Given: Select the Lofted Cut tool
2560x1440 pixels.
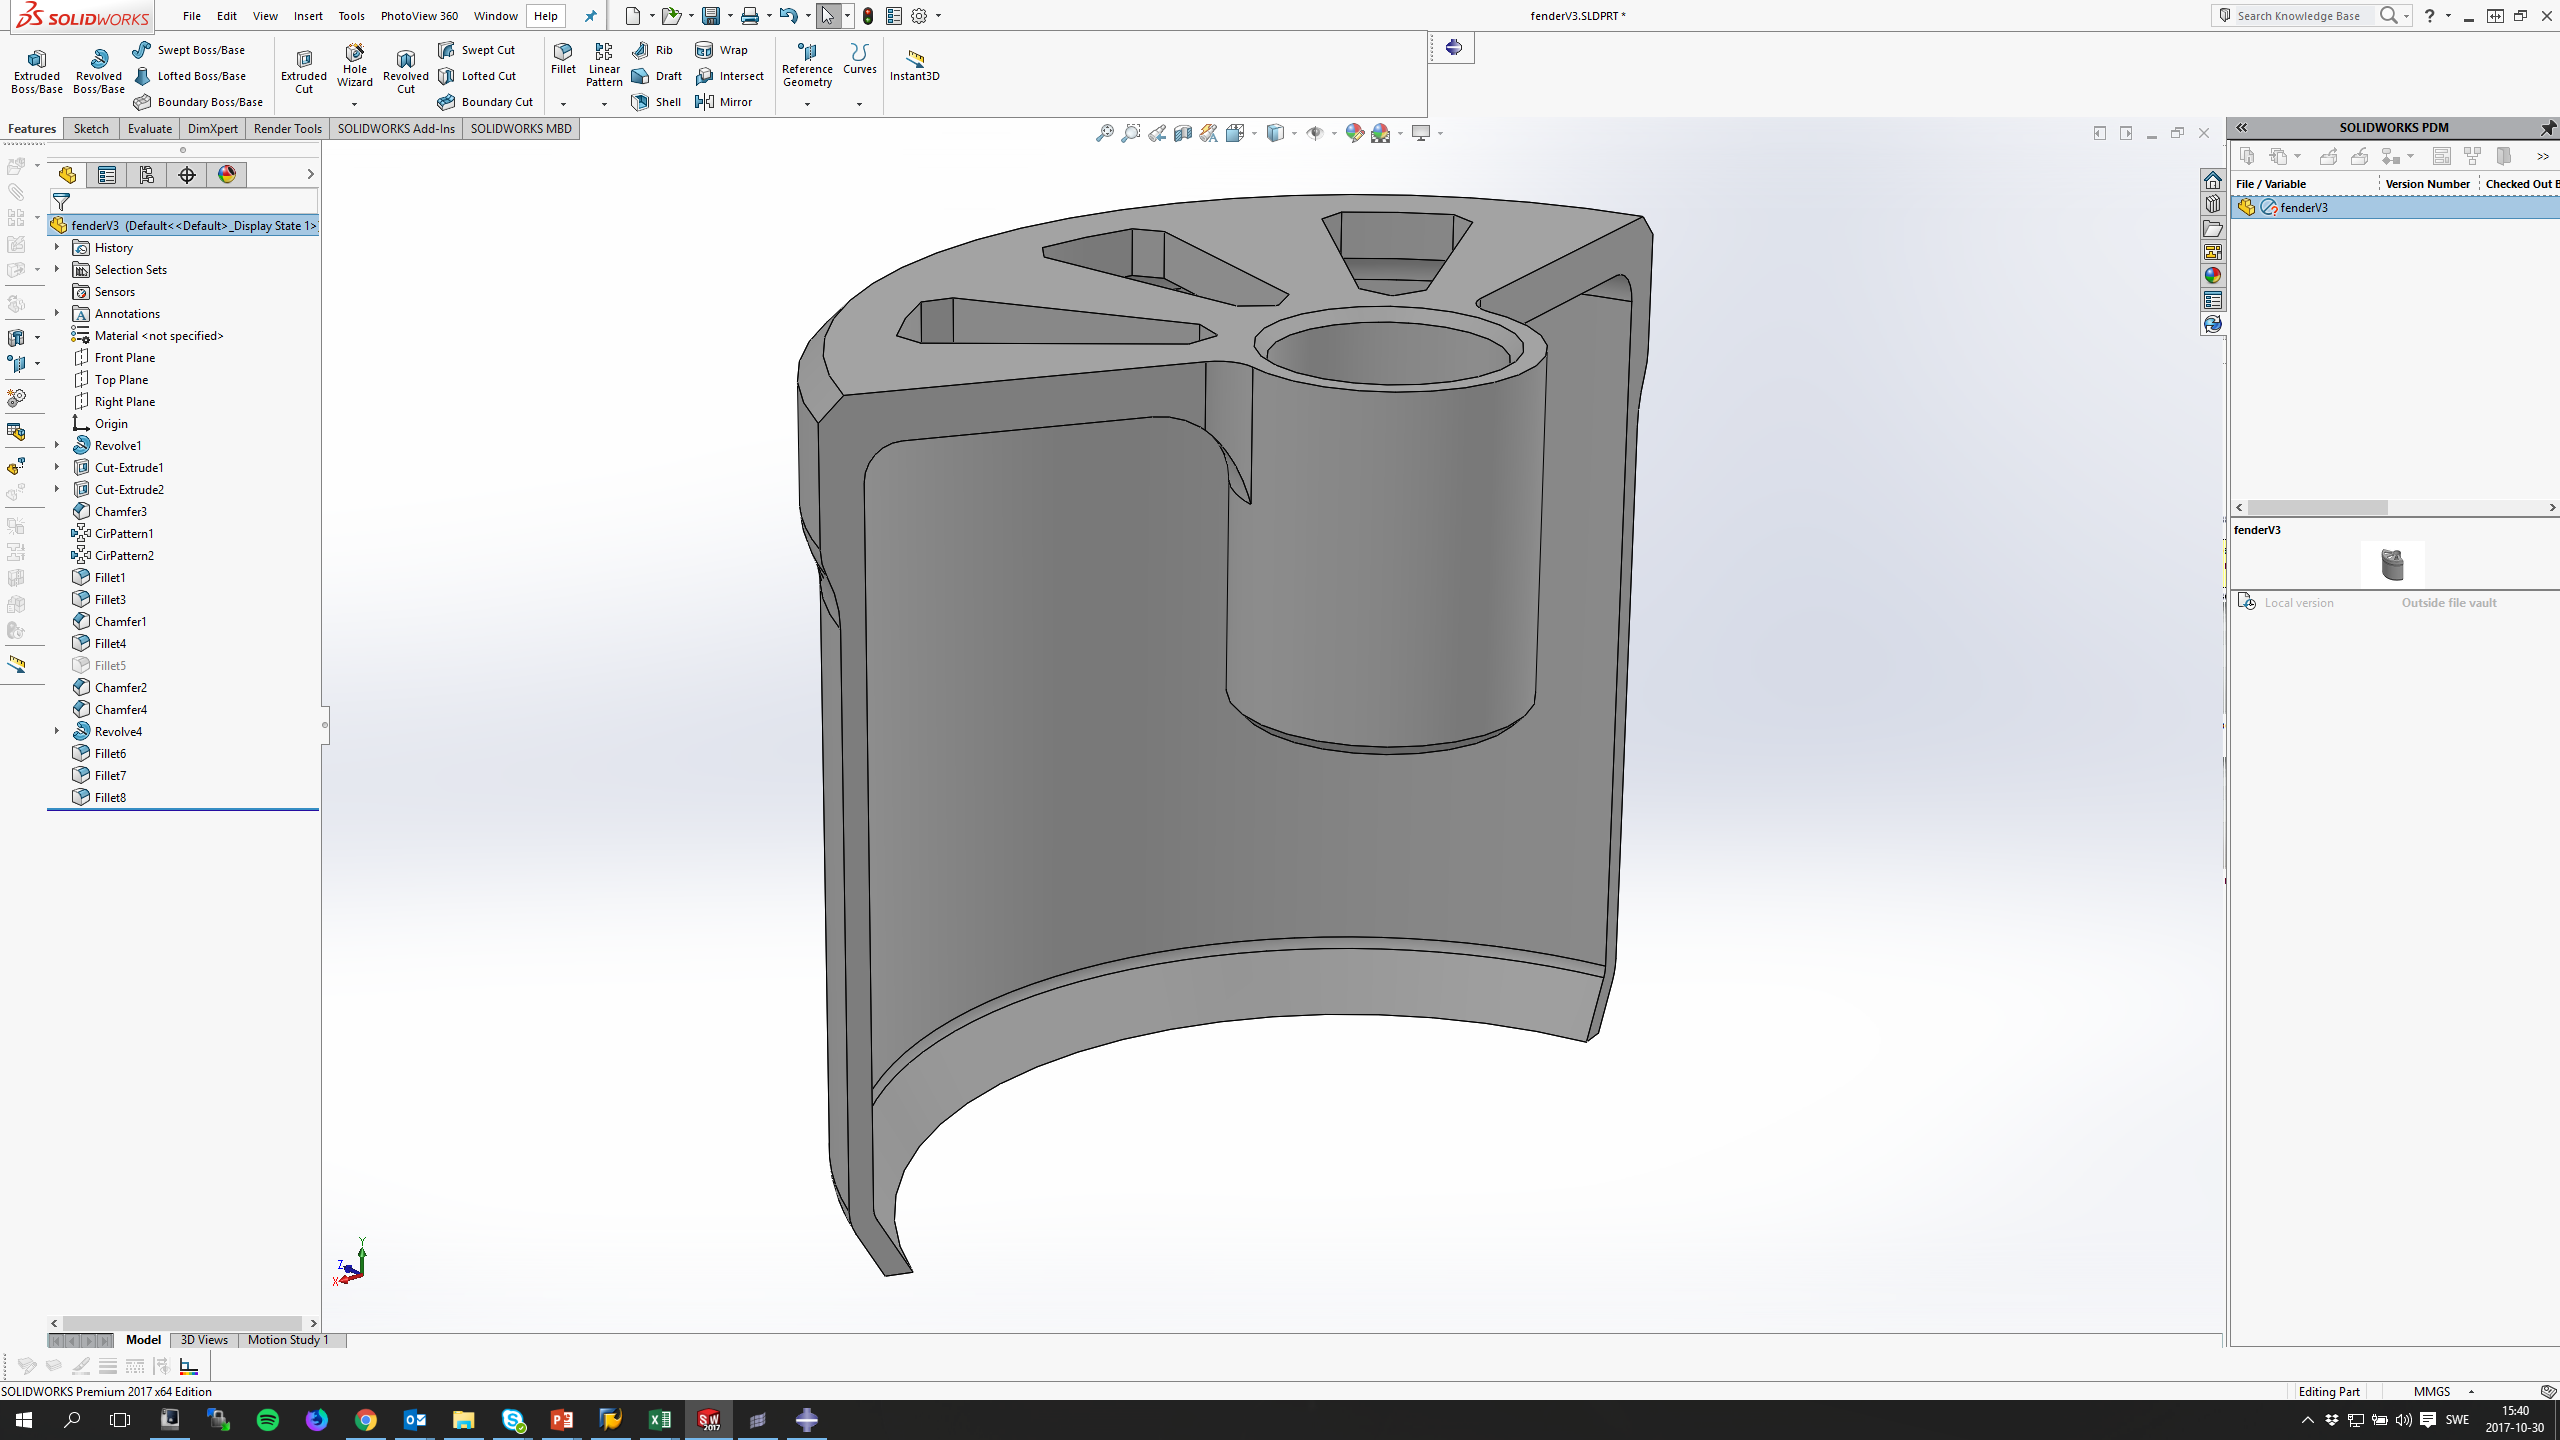Looking at the screenshot, I should click(x=478, y=76).
